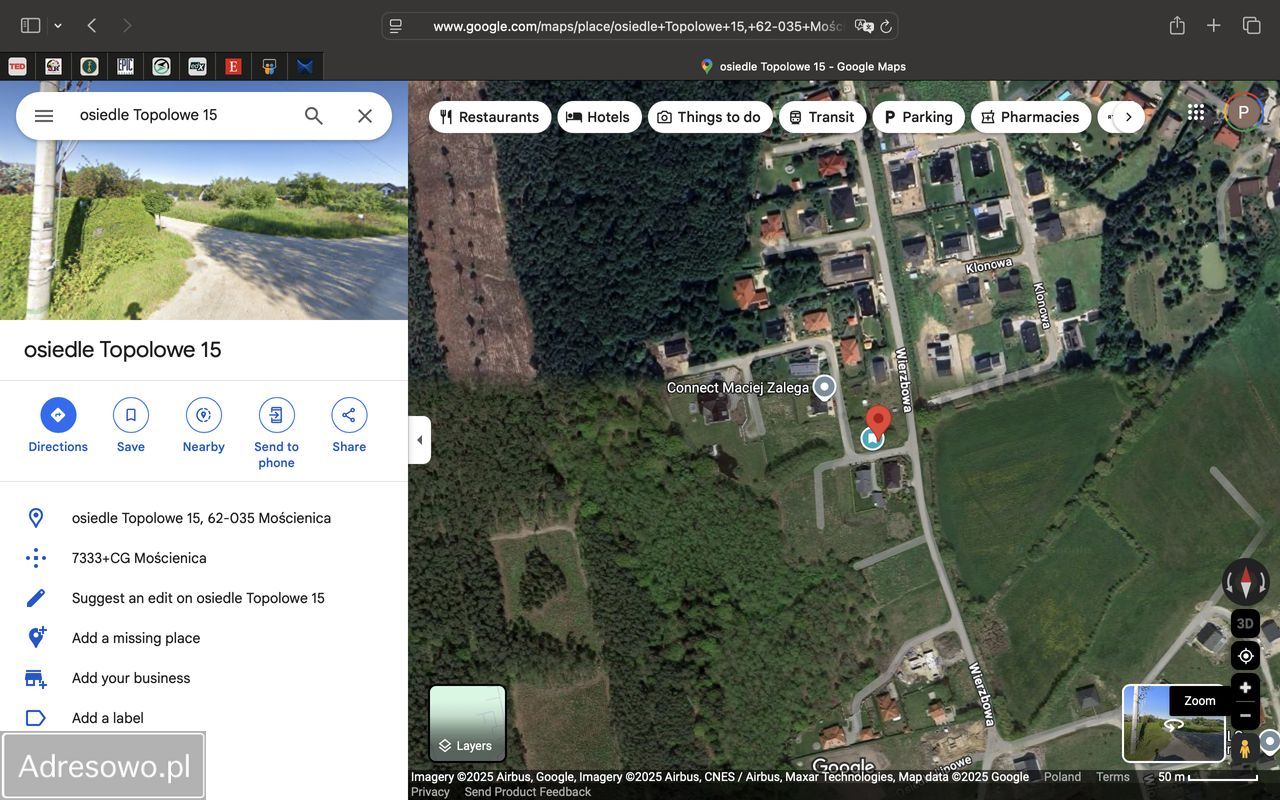The width and height of the screenshot is (1280, 800).
Task: Clear the search box with the X
Action: 365,116
